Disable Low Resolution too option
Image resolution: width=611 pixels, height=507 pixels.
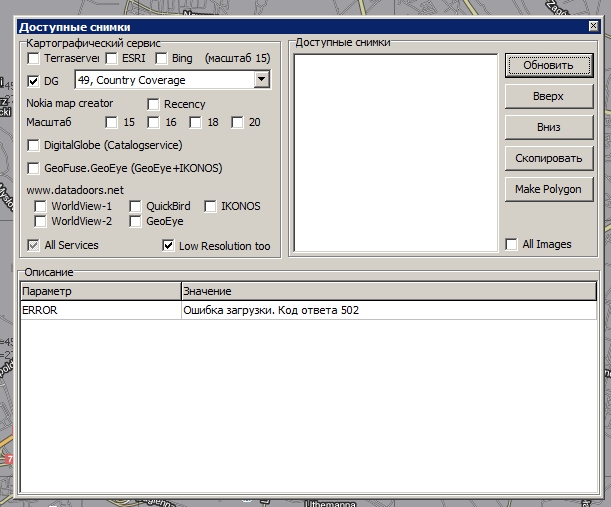click(x=168, y=246)
